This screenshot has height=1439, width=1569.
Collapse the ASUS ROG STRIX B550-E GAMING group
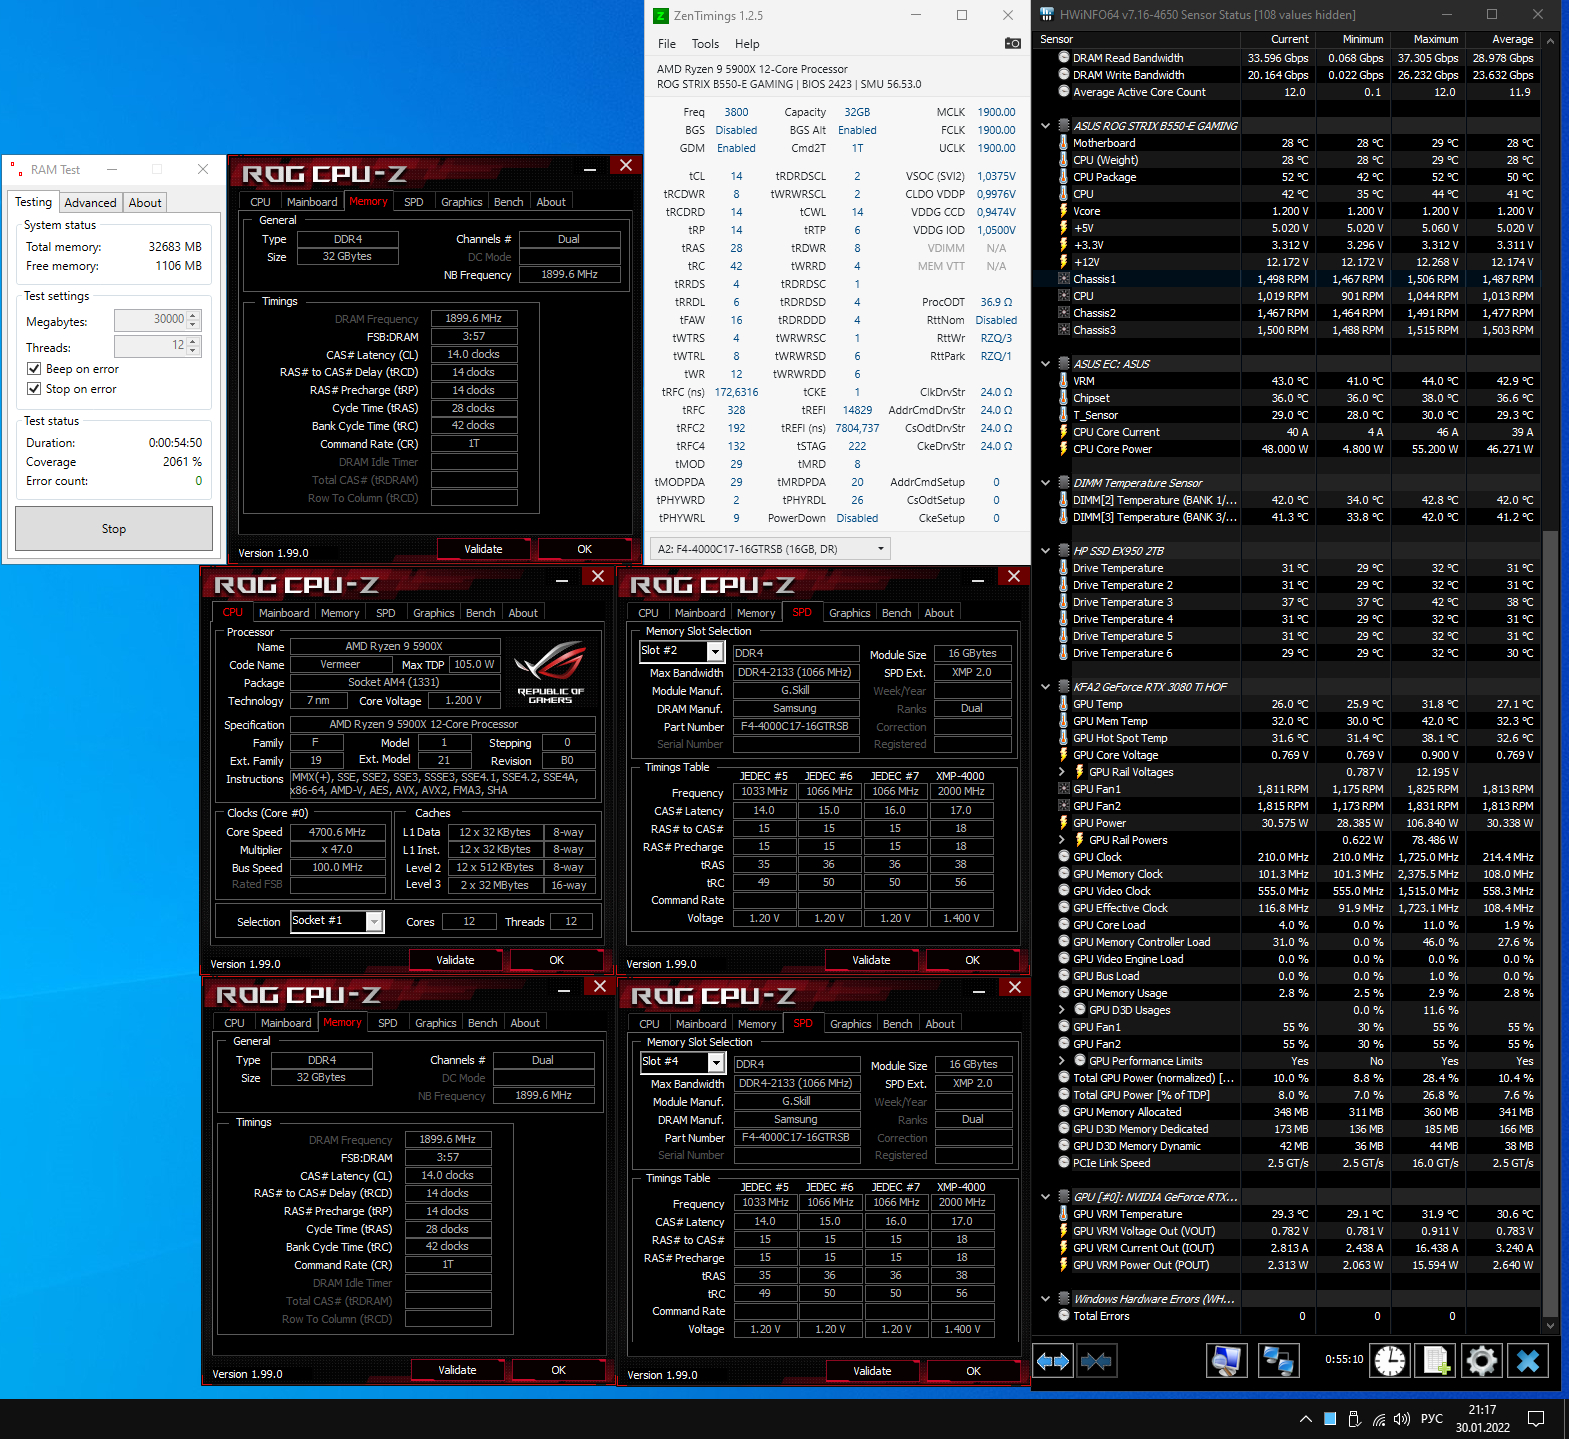pos(1046,126)
